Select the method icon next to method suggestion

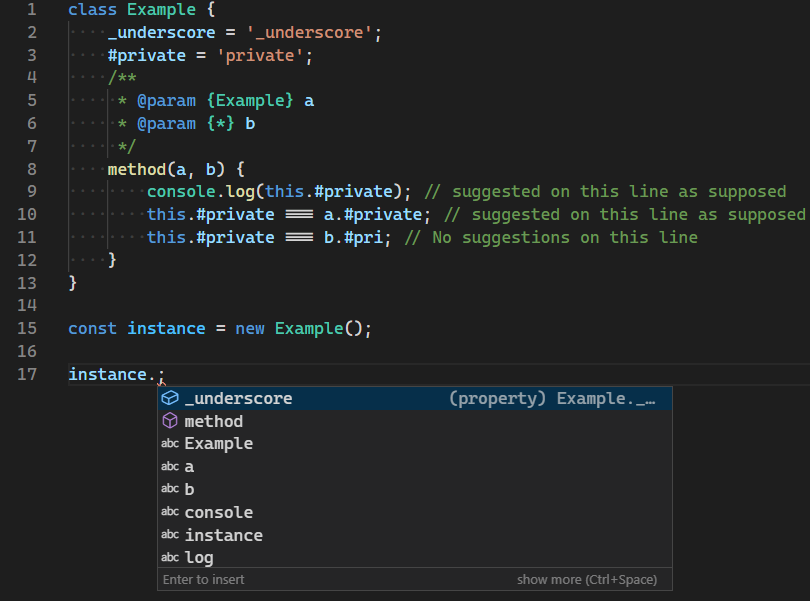[x=168, y=421]
